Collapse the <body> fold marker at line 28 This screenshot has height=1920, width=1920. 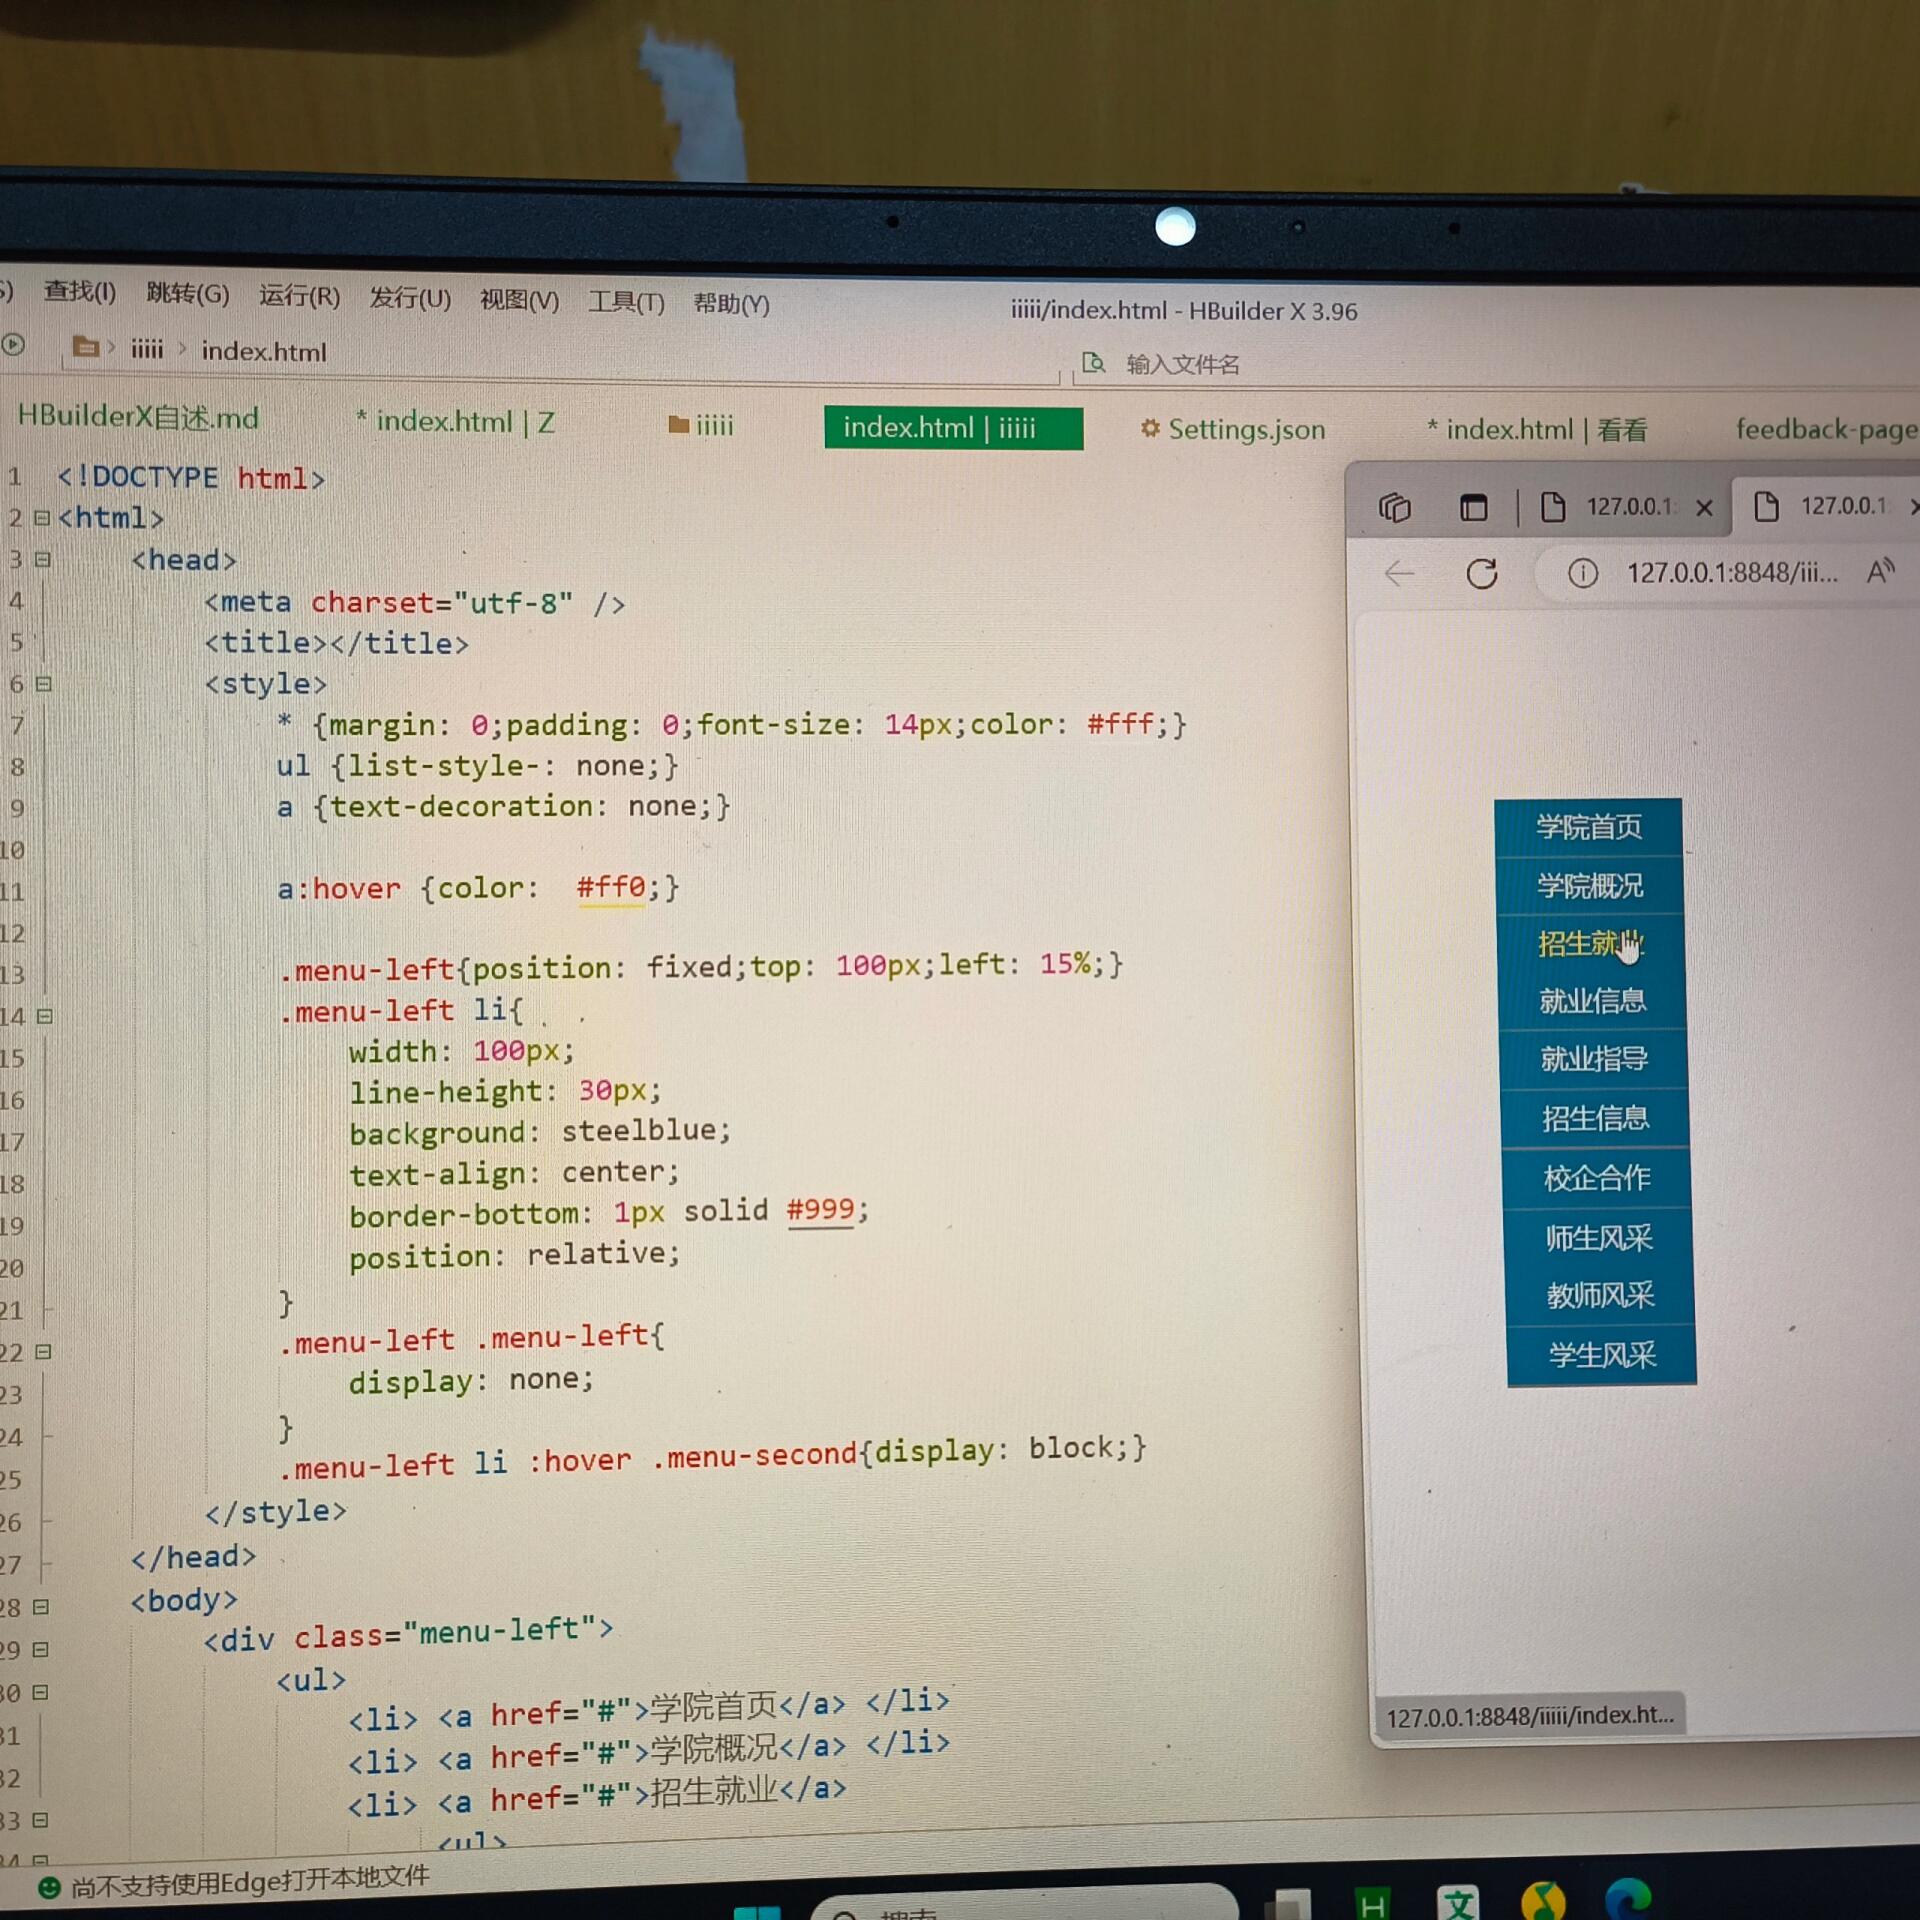41,1607
